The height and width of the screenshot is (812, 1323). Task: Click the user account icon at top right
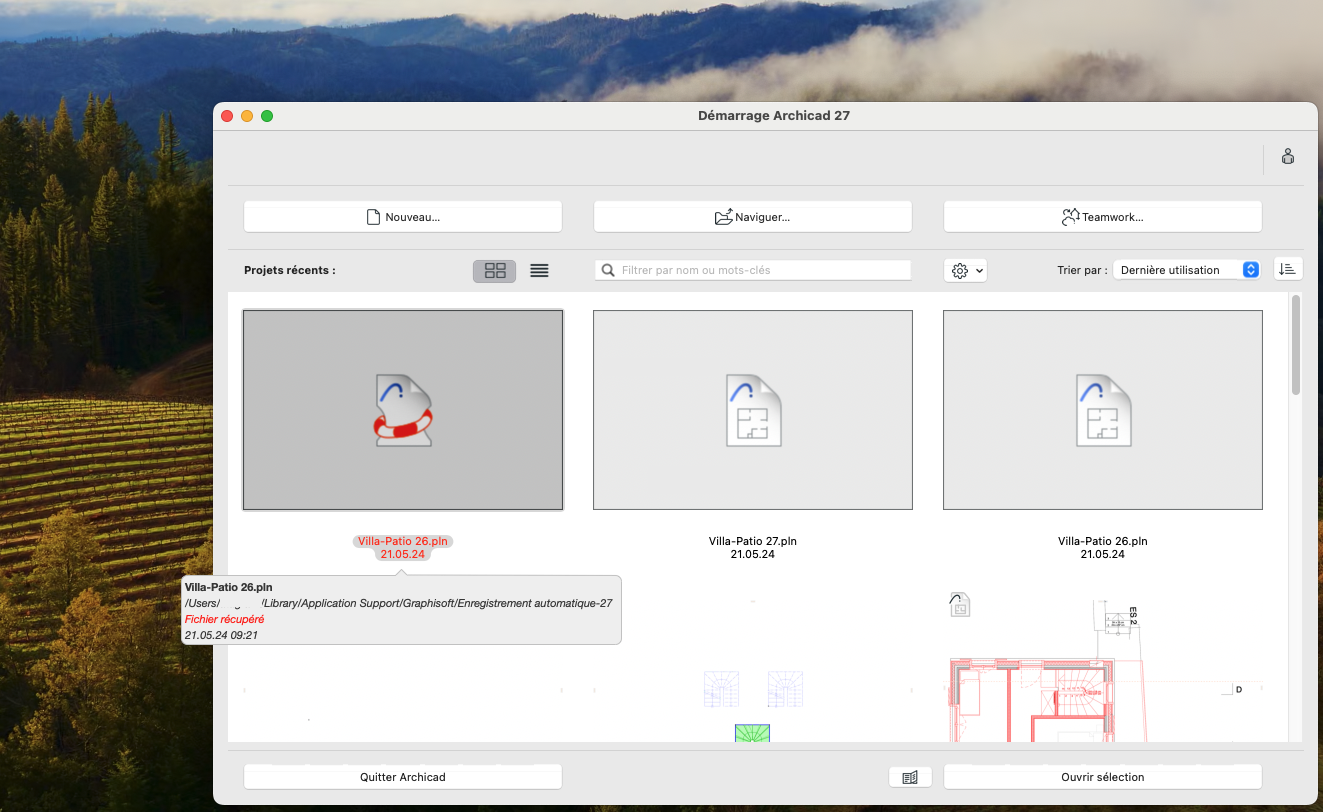tap(1288, 156)
